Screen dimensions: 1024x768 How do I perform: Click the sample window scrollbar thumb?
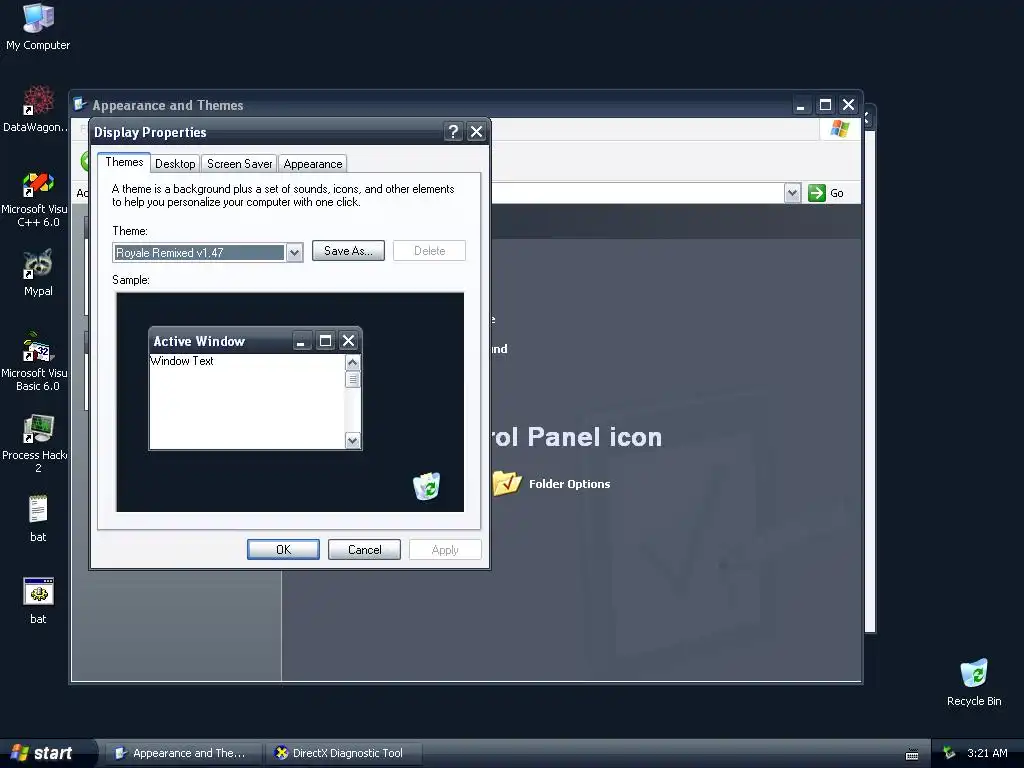pos(353,379)
